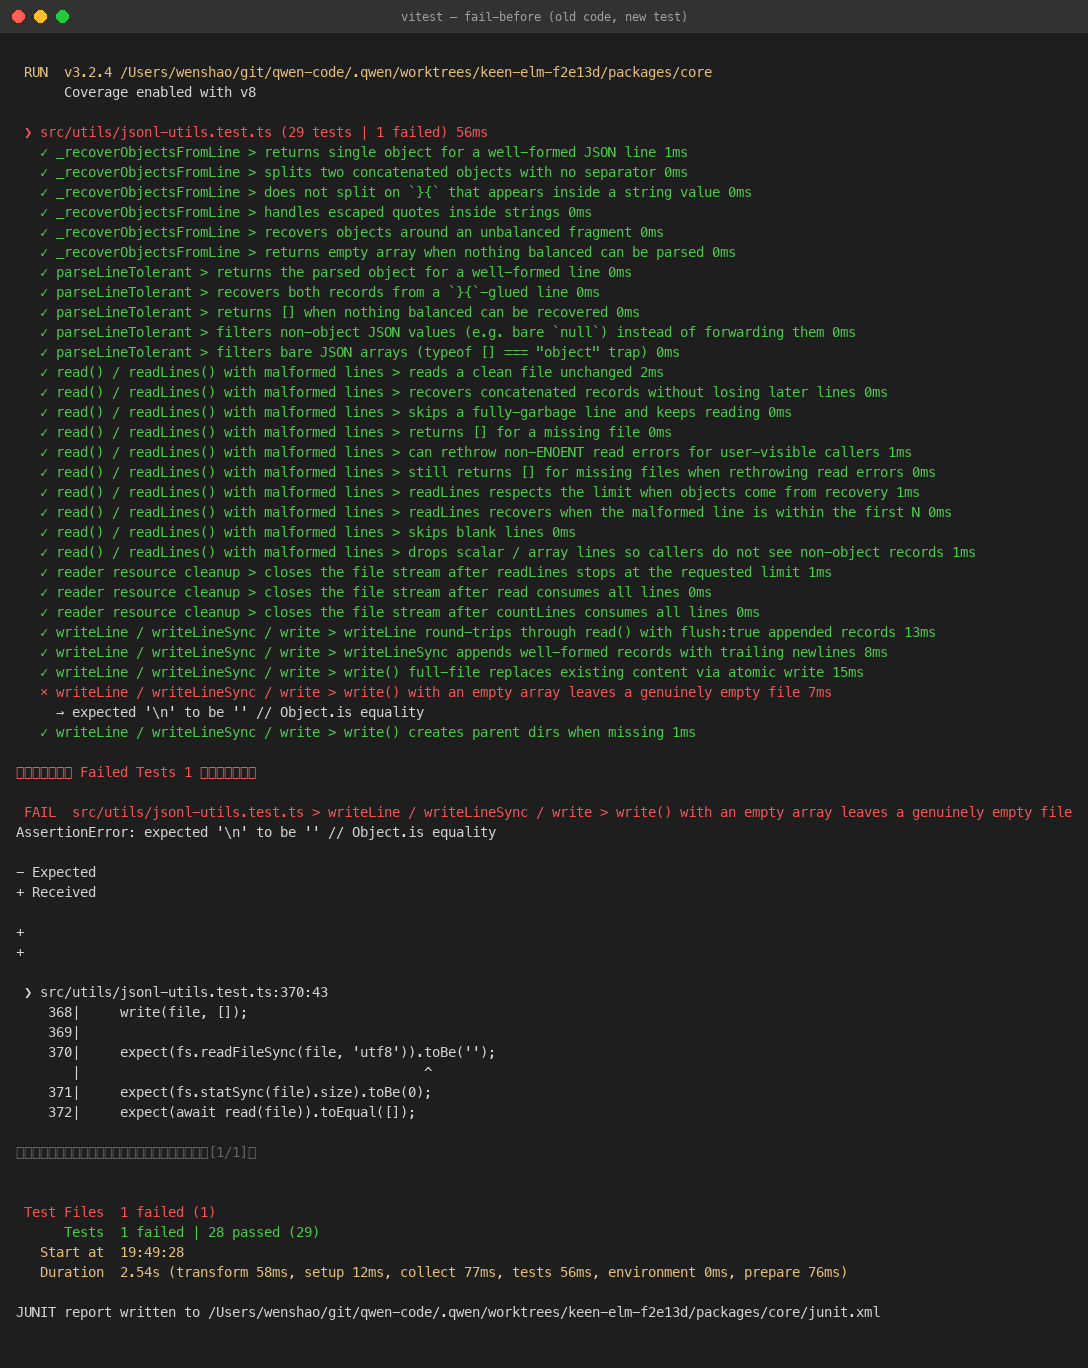Click the window title 'vitest — fail-before'
This screenshot has height=1368, width=1088.
point(544,16)
